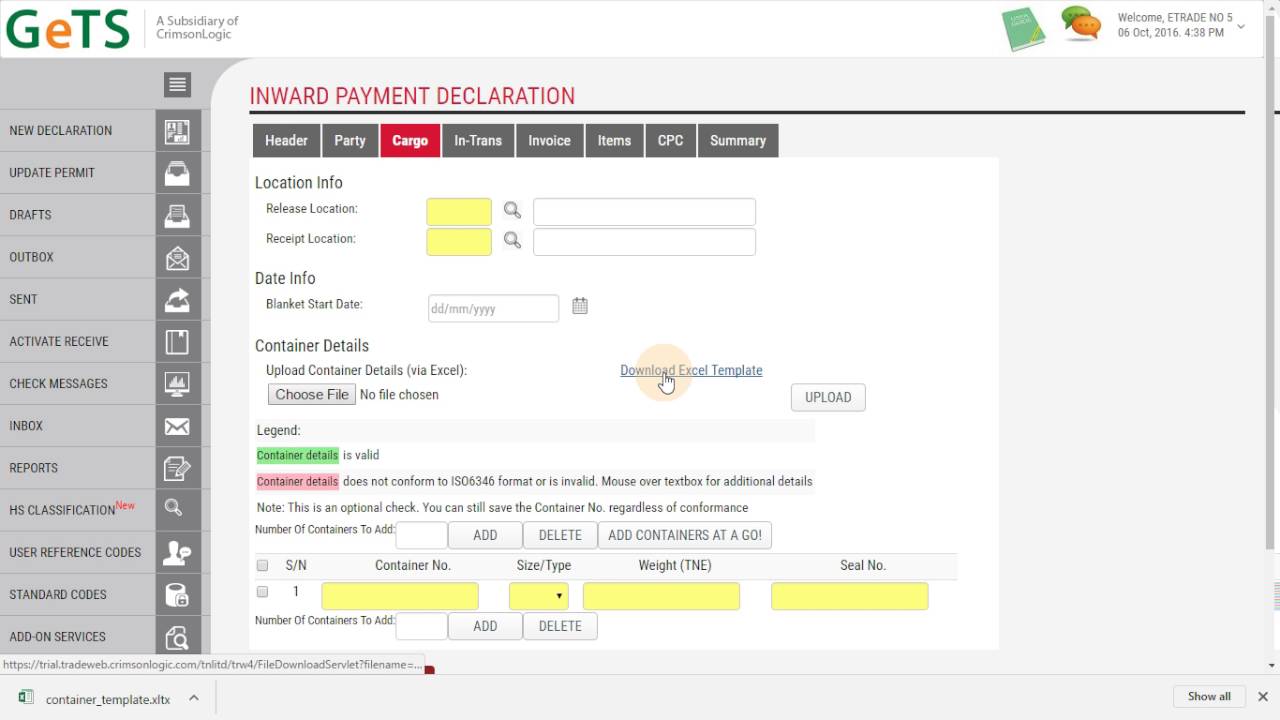Click the Seal No. field in row 1
The image size is (1280, 720).
(x=849, y=596)
